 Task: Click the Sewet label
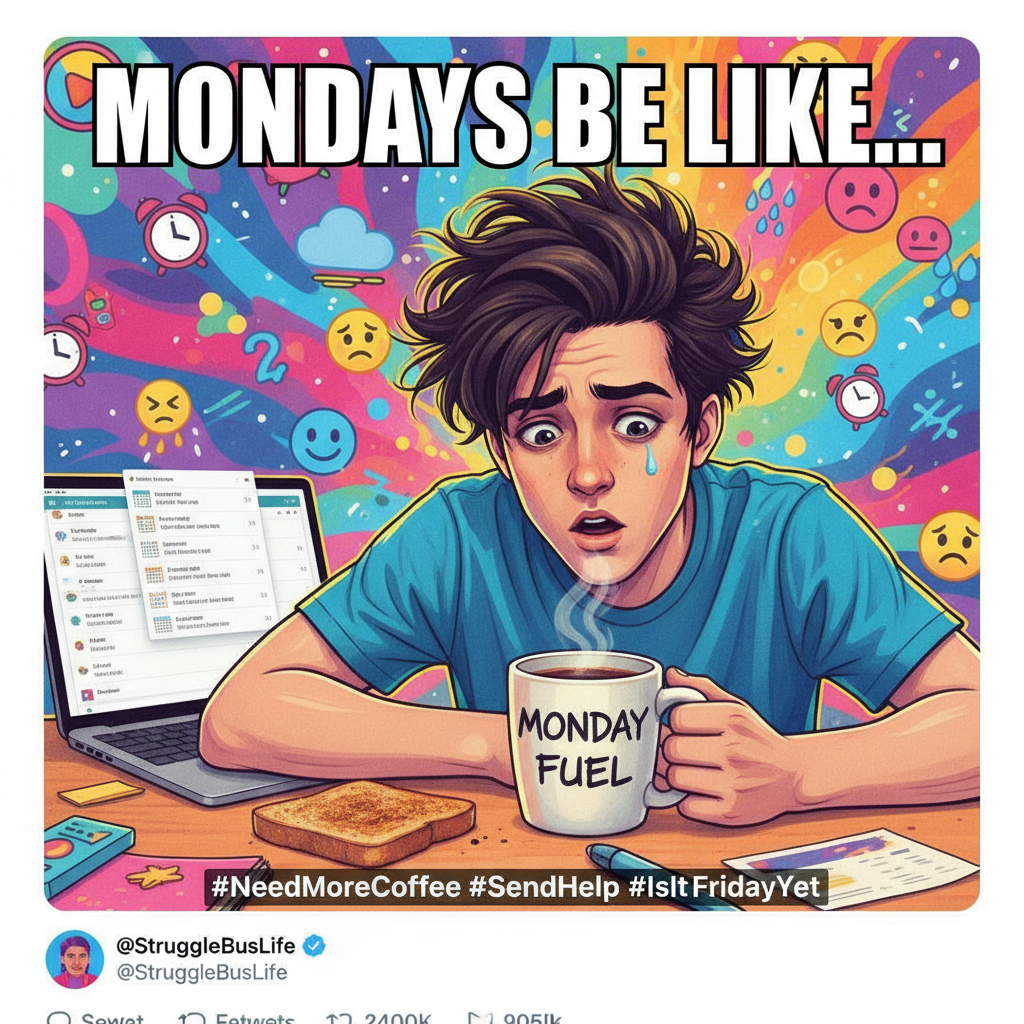pyautogui.click(x=112, y=1018)
